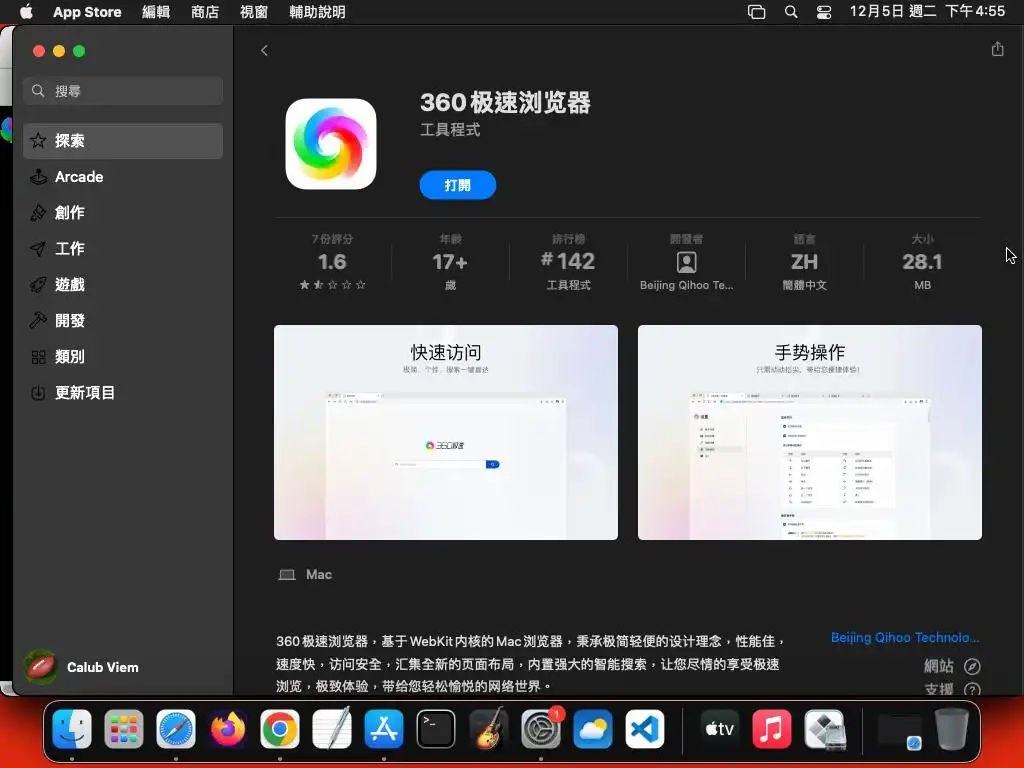Open the cloud app in the Dock
Screen dimensions: 1024x768
click(593, 728)
